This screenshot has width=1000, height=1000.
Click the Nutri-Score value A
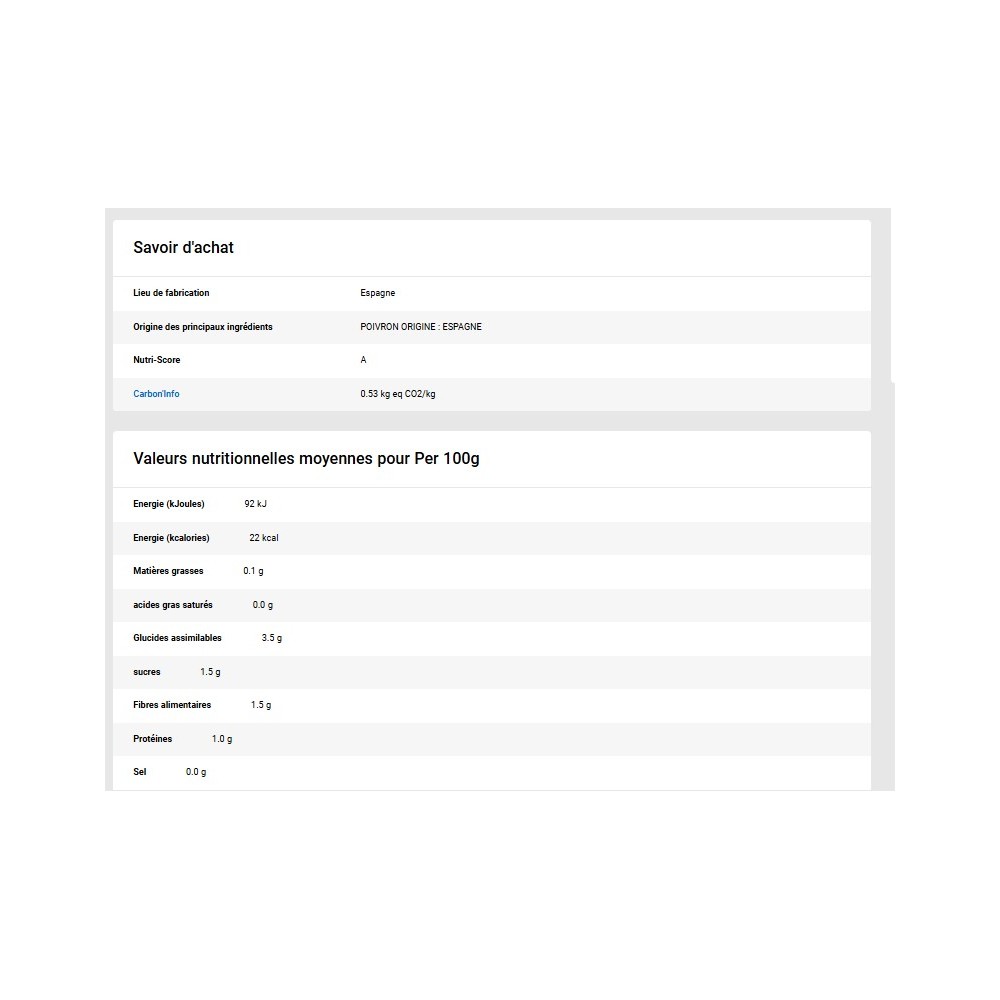coord(363,360)
